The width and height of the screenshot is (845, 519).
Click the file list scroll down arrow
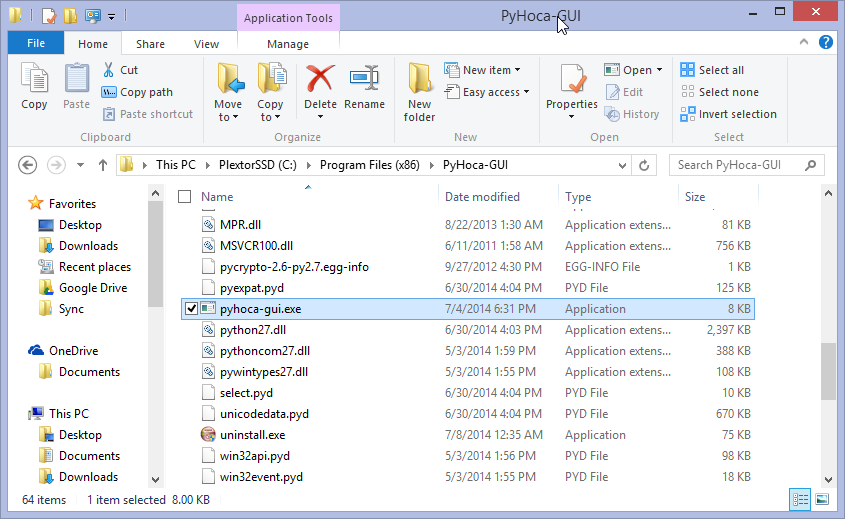828,479
